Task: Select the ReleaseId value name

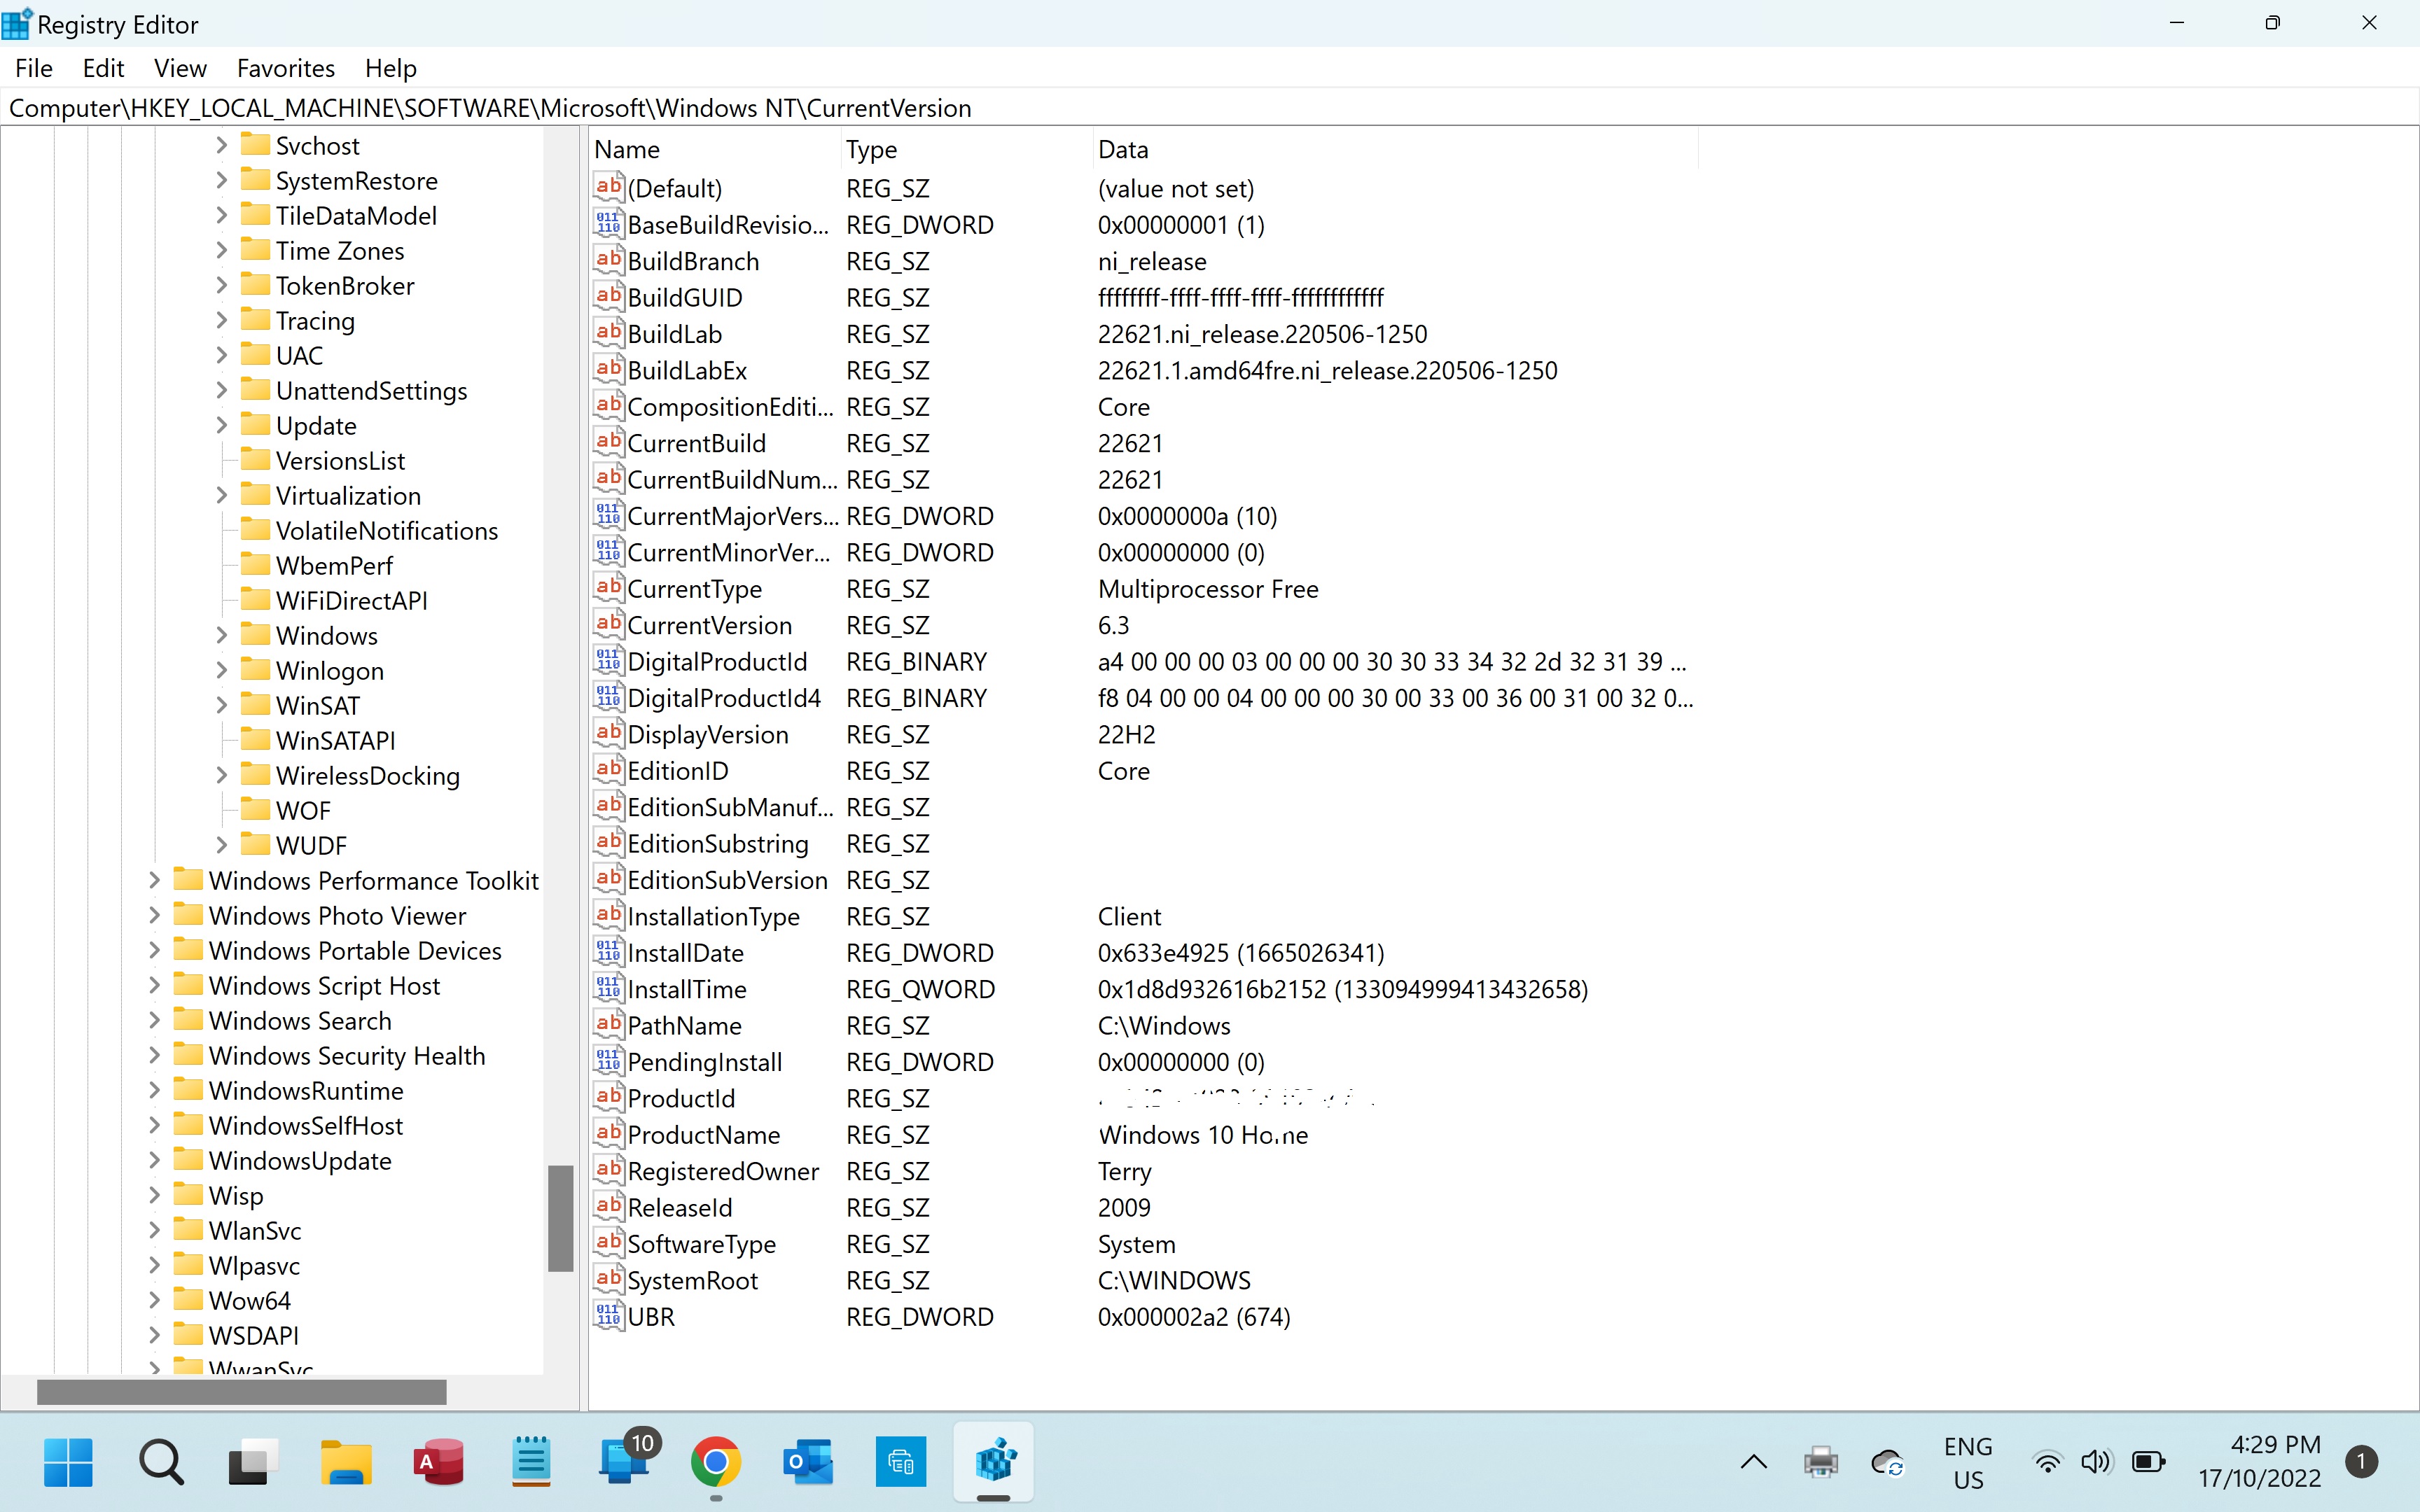Action: (x=680, y=1207)
